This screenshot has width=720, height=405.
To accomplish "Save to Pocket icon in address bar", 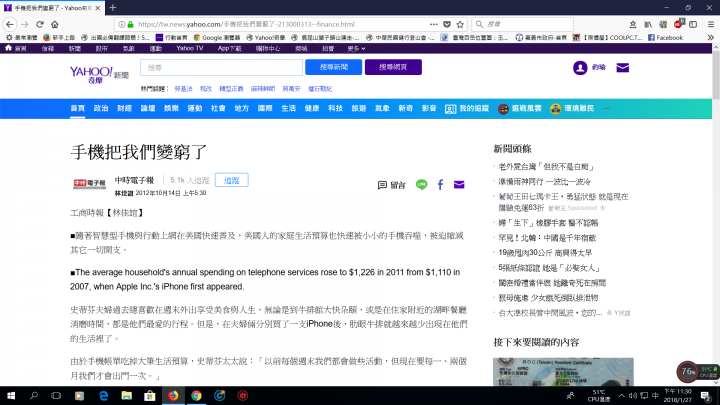I will click(x=447, y=24).
